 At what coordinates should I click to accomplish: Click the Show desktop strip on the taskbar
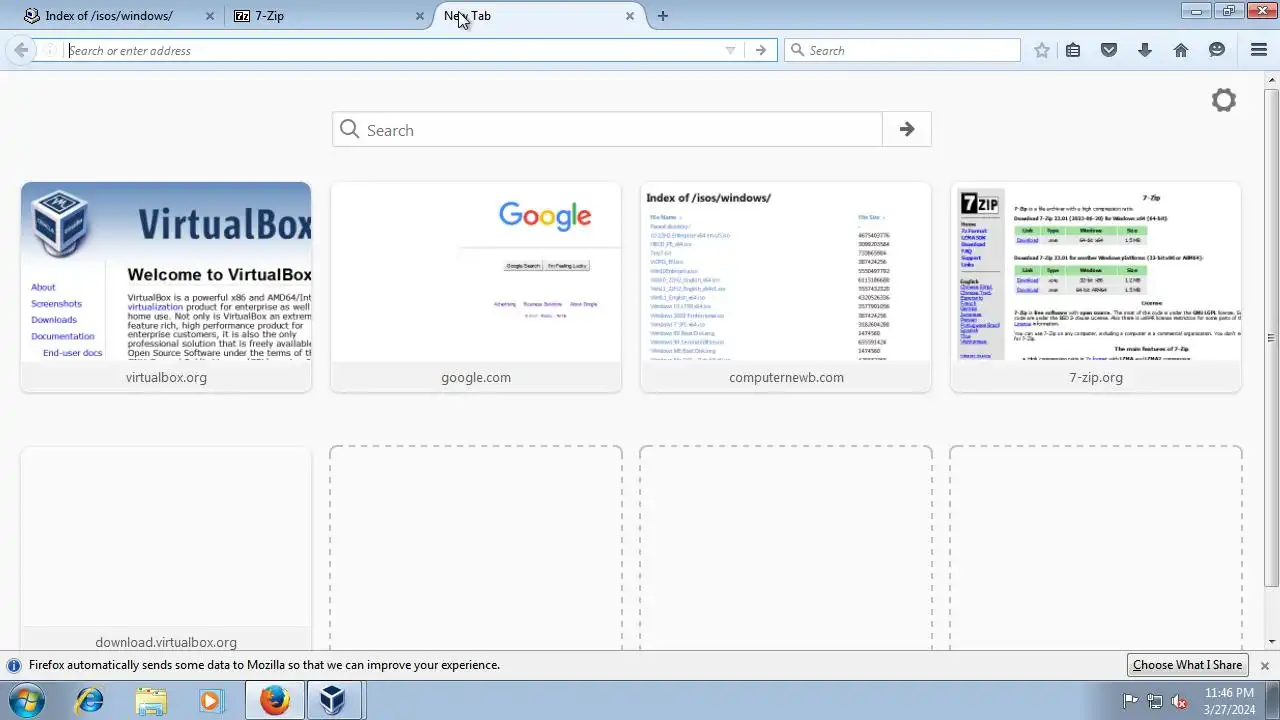coord(1273,701)
